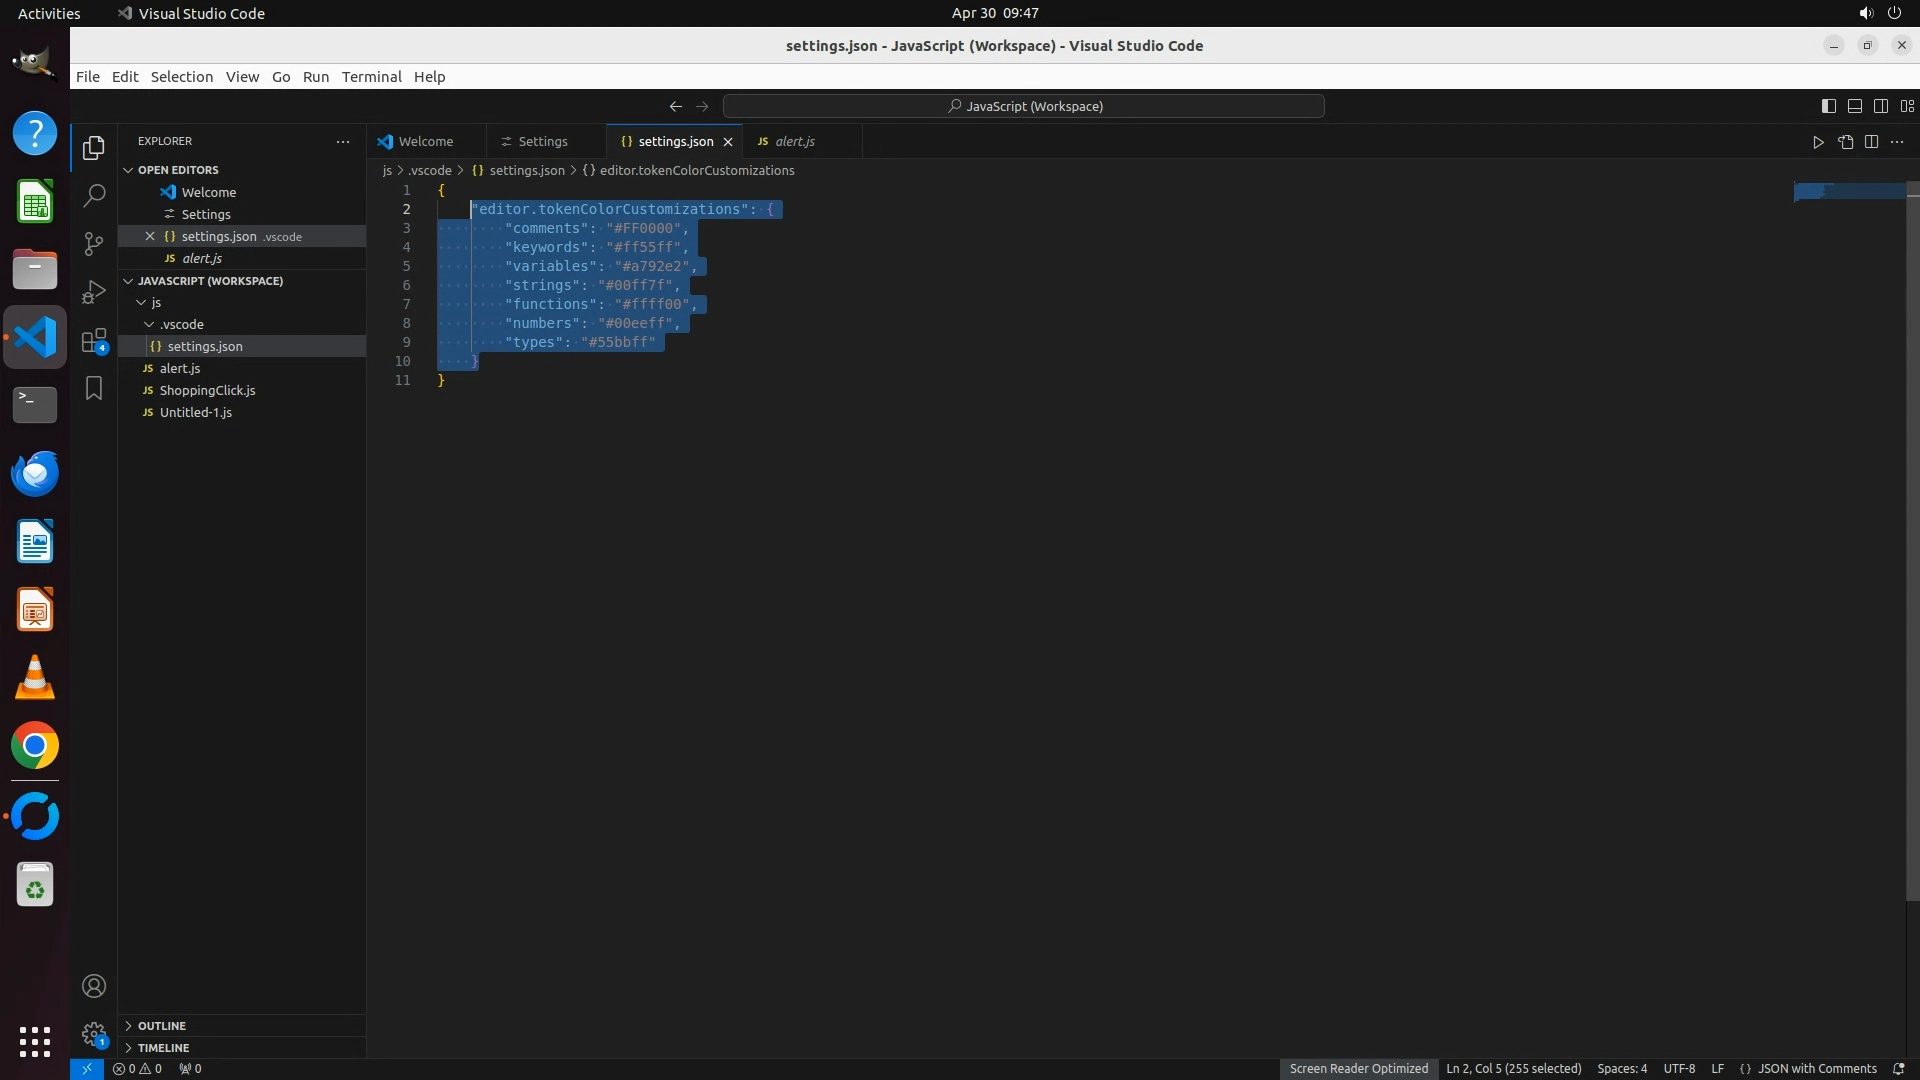Open Run and Debug view icon

coord(94,291)
